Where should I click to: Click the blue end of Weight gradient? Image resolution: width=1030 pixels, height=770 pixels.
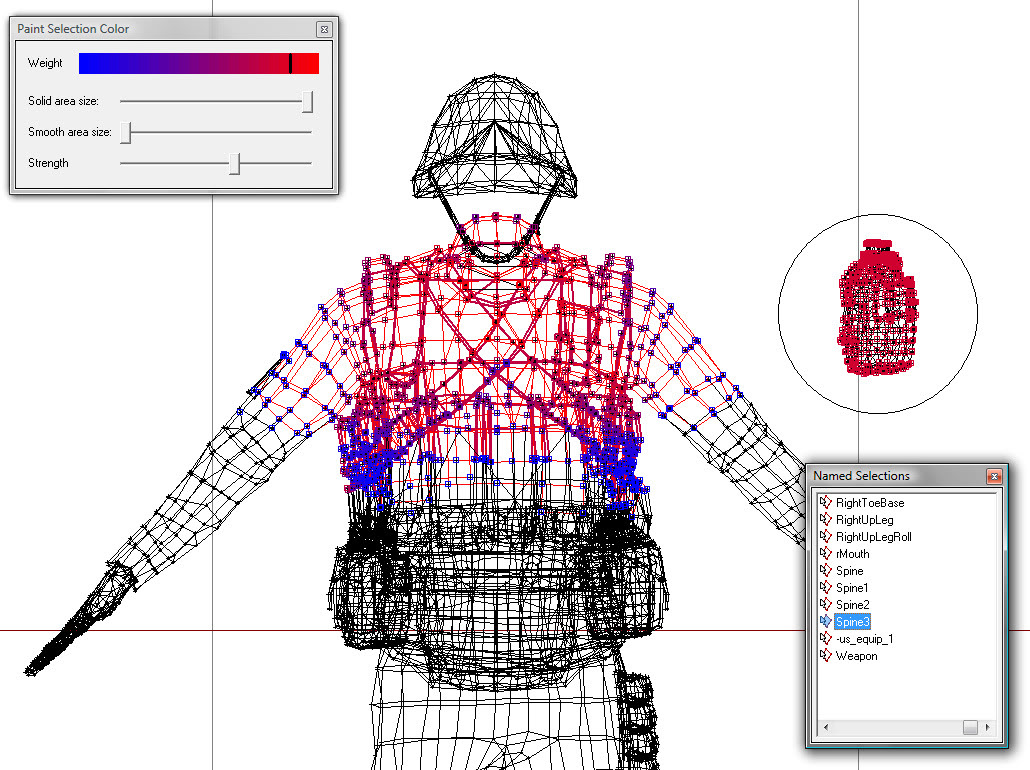point(90,63)
